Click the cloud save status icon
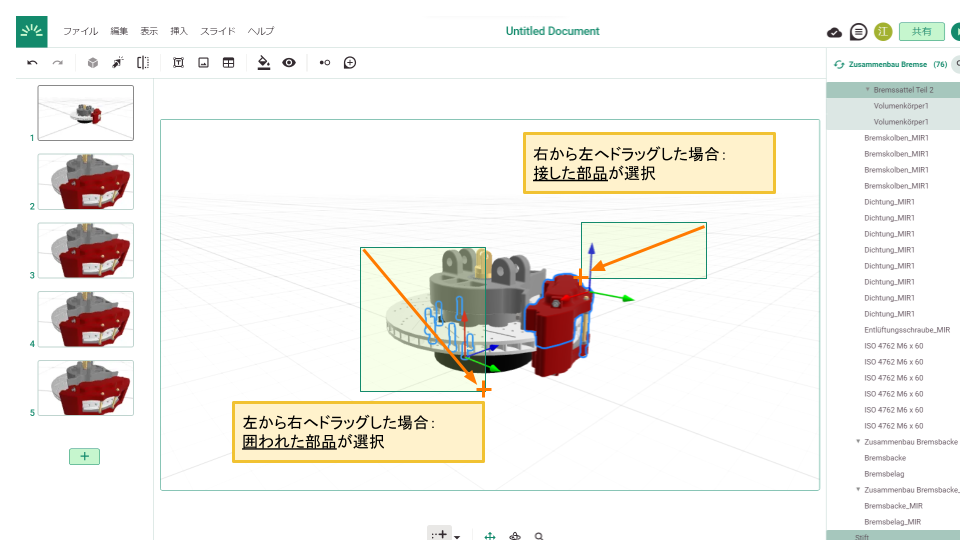The image size is (960, 540). pyautogui.click(x=834, y=32)
